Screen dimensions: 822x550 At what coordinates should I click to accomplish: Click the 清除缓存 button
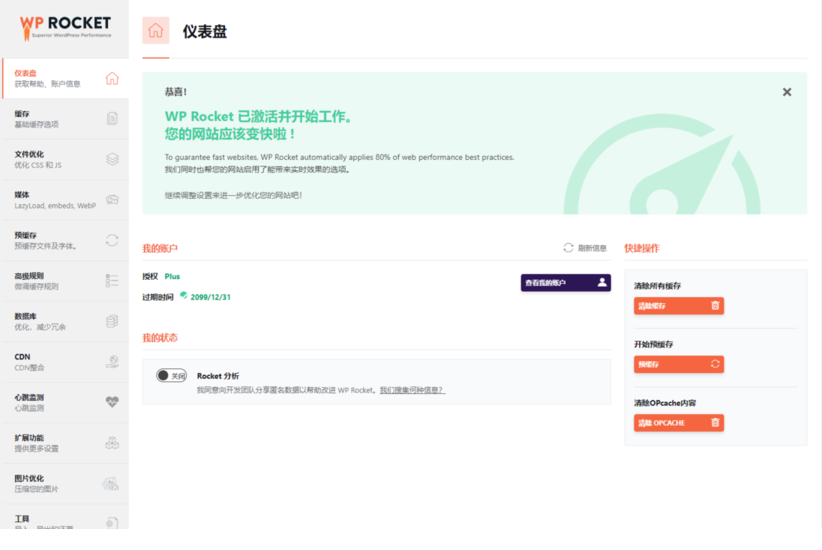[x=679, y=306]
